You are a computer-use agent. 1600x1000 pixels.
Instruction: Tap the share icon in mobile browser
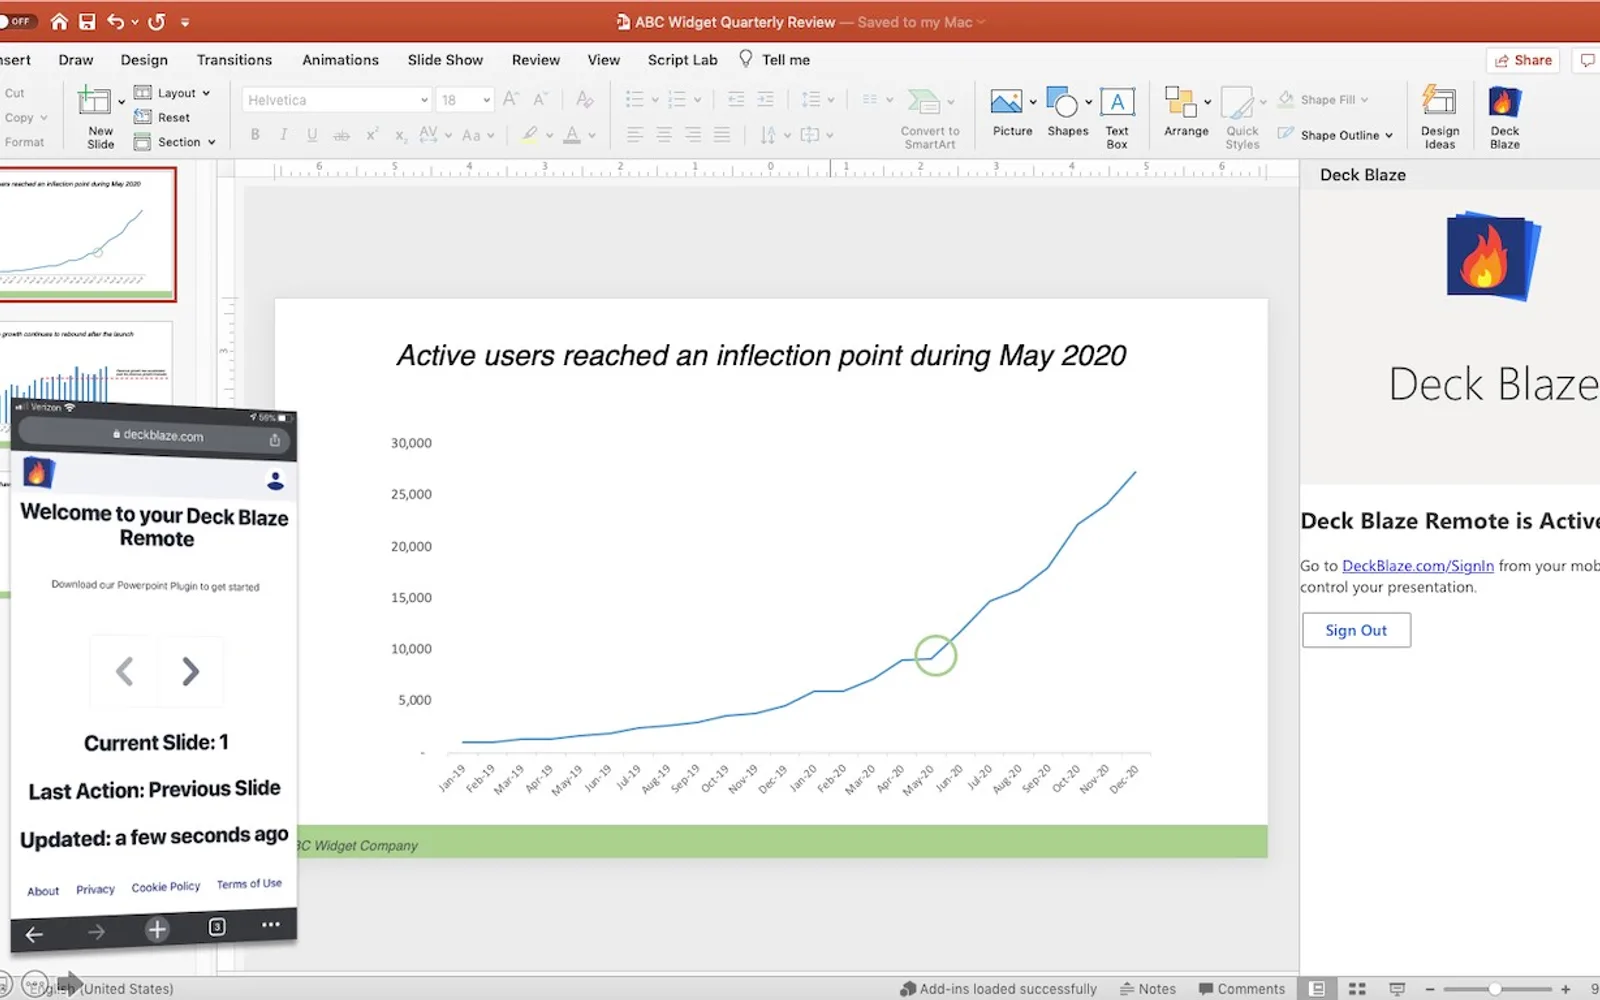[275, 440]
